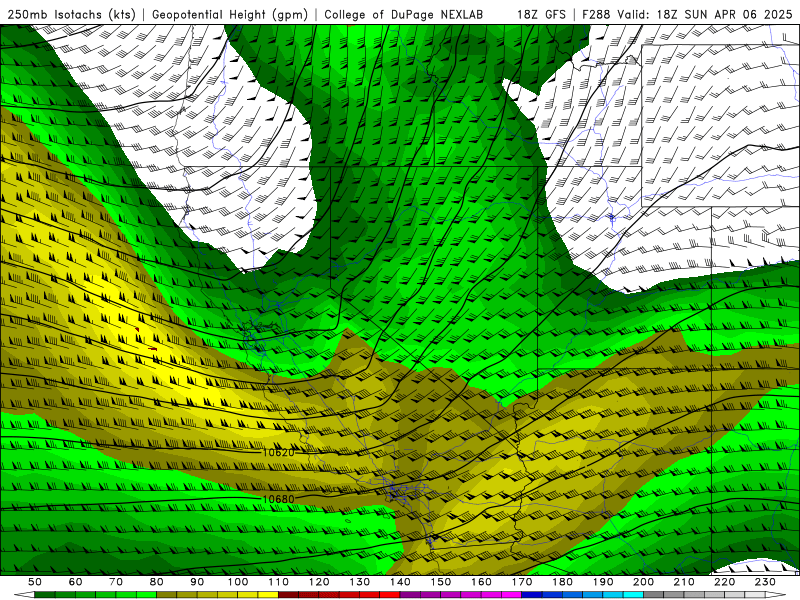This screenshot has width=800, height=600.
Task: Select the "18Z GFS" model run label
Action: (541, 14)
